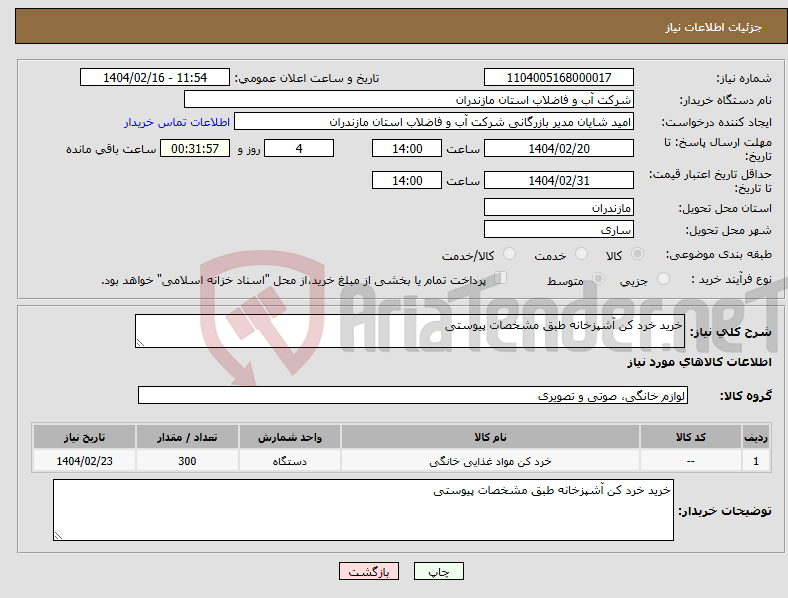Viewport: 788px width, 598px height.
Task: Click the buyer organization name field
Action: tap(409, 99)
